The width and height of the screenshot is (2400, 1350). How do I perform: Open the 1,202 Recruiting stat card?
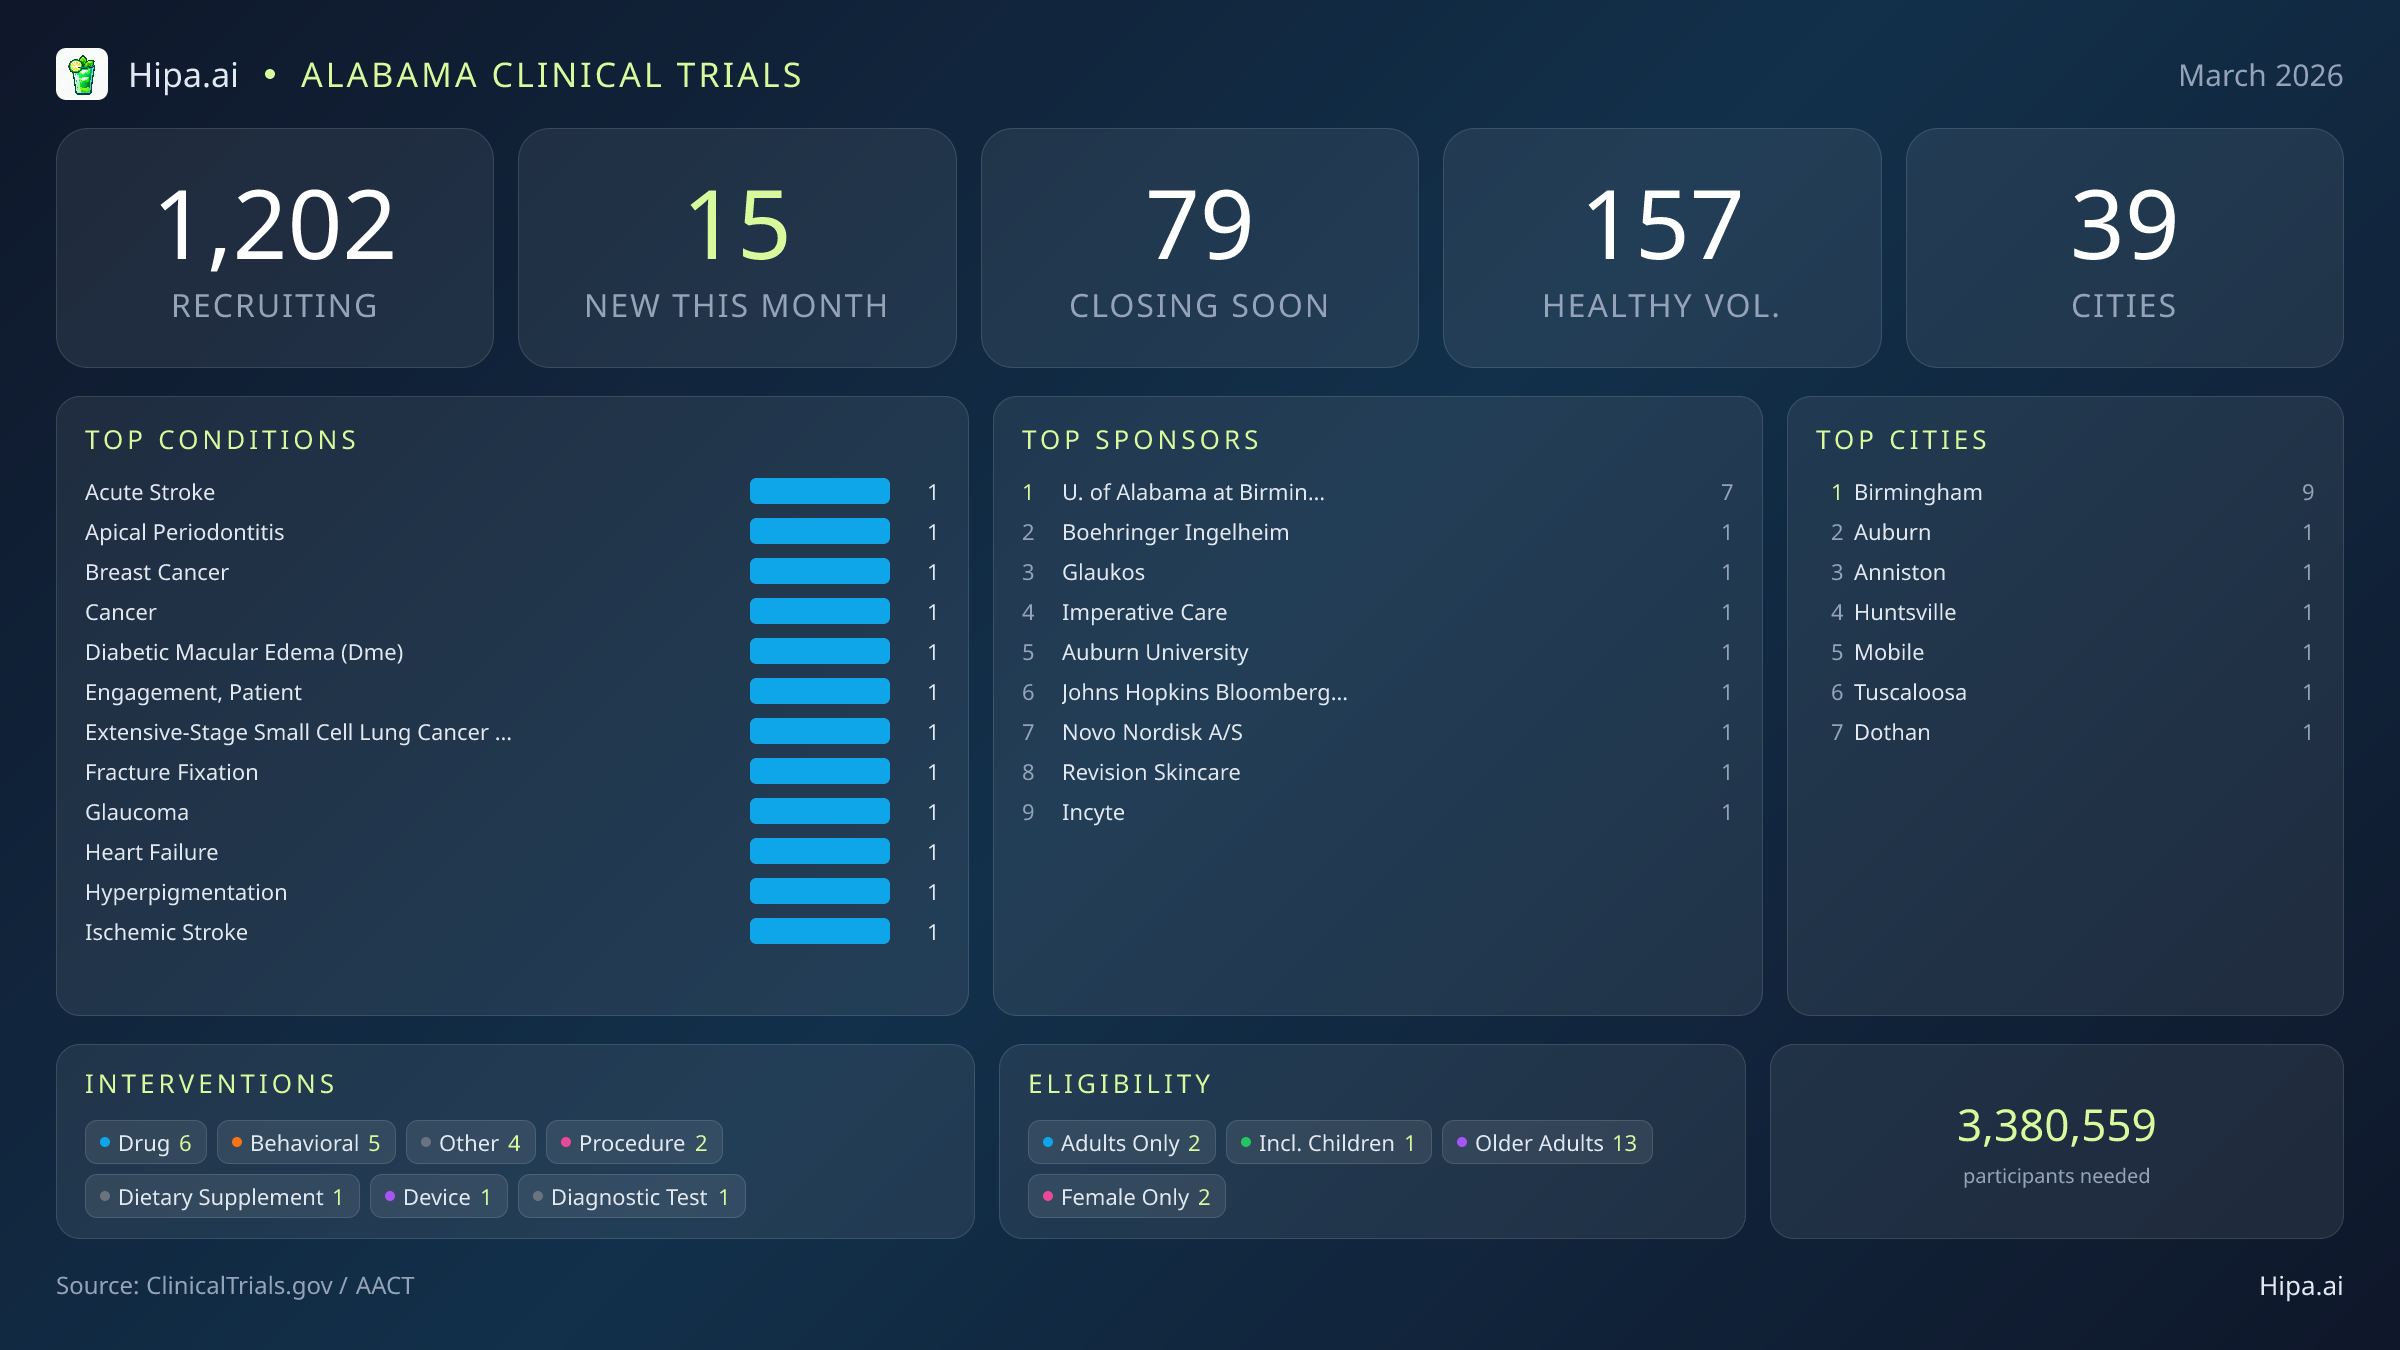pos(276,247)
